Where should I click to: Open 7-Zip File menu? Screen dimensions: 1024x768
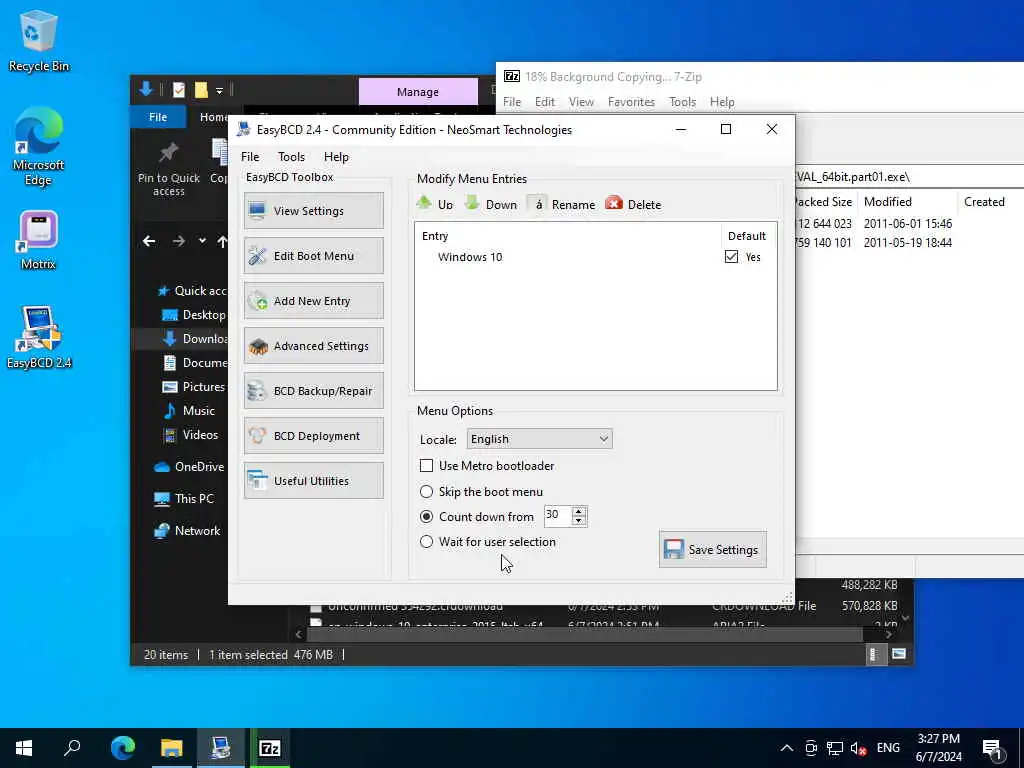[512, 102]
